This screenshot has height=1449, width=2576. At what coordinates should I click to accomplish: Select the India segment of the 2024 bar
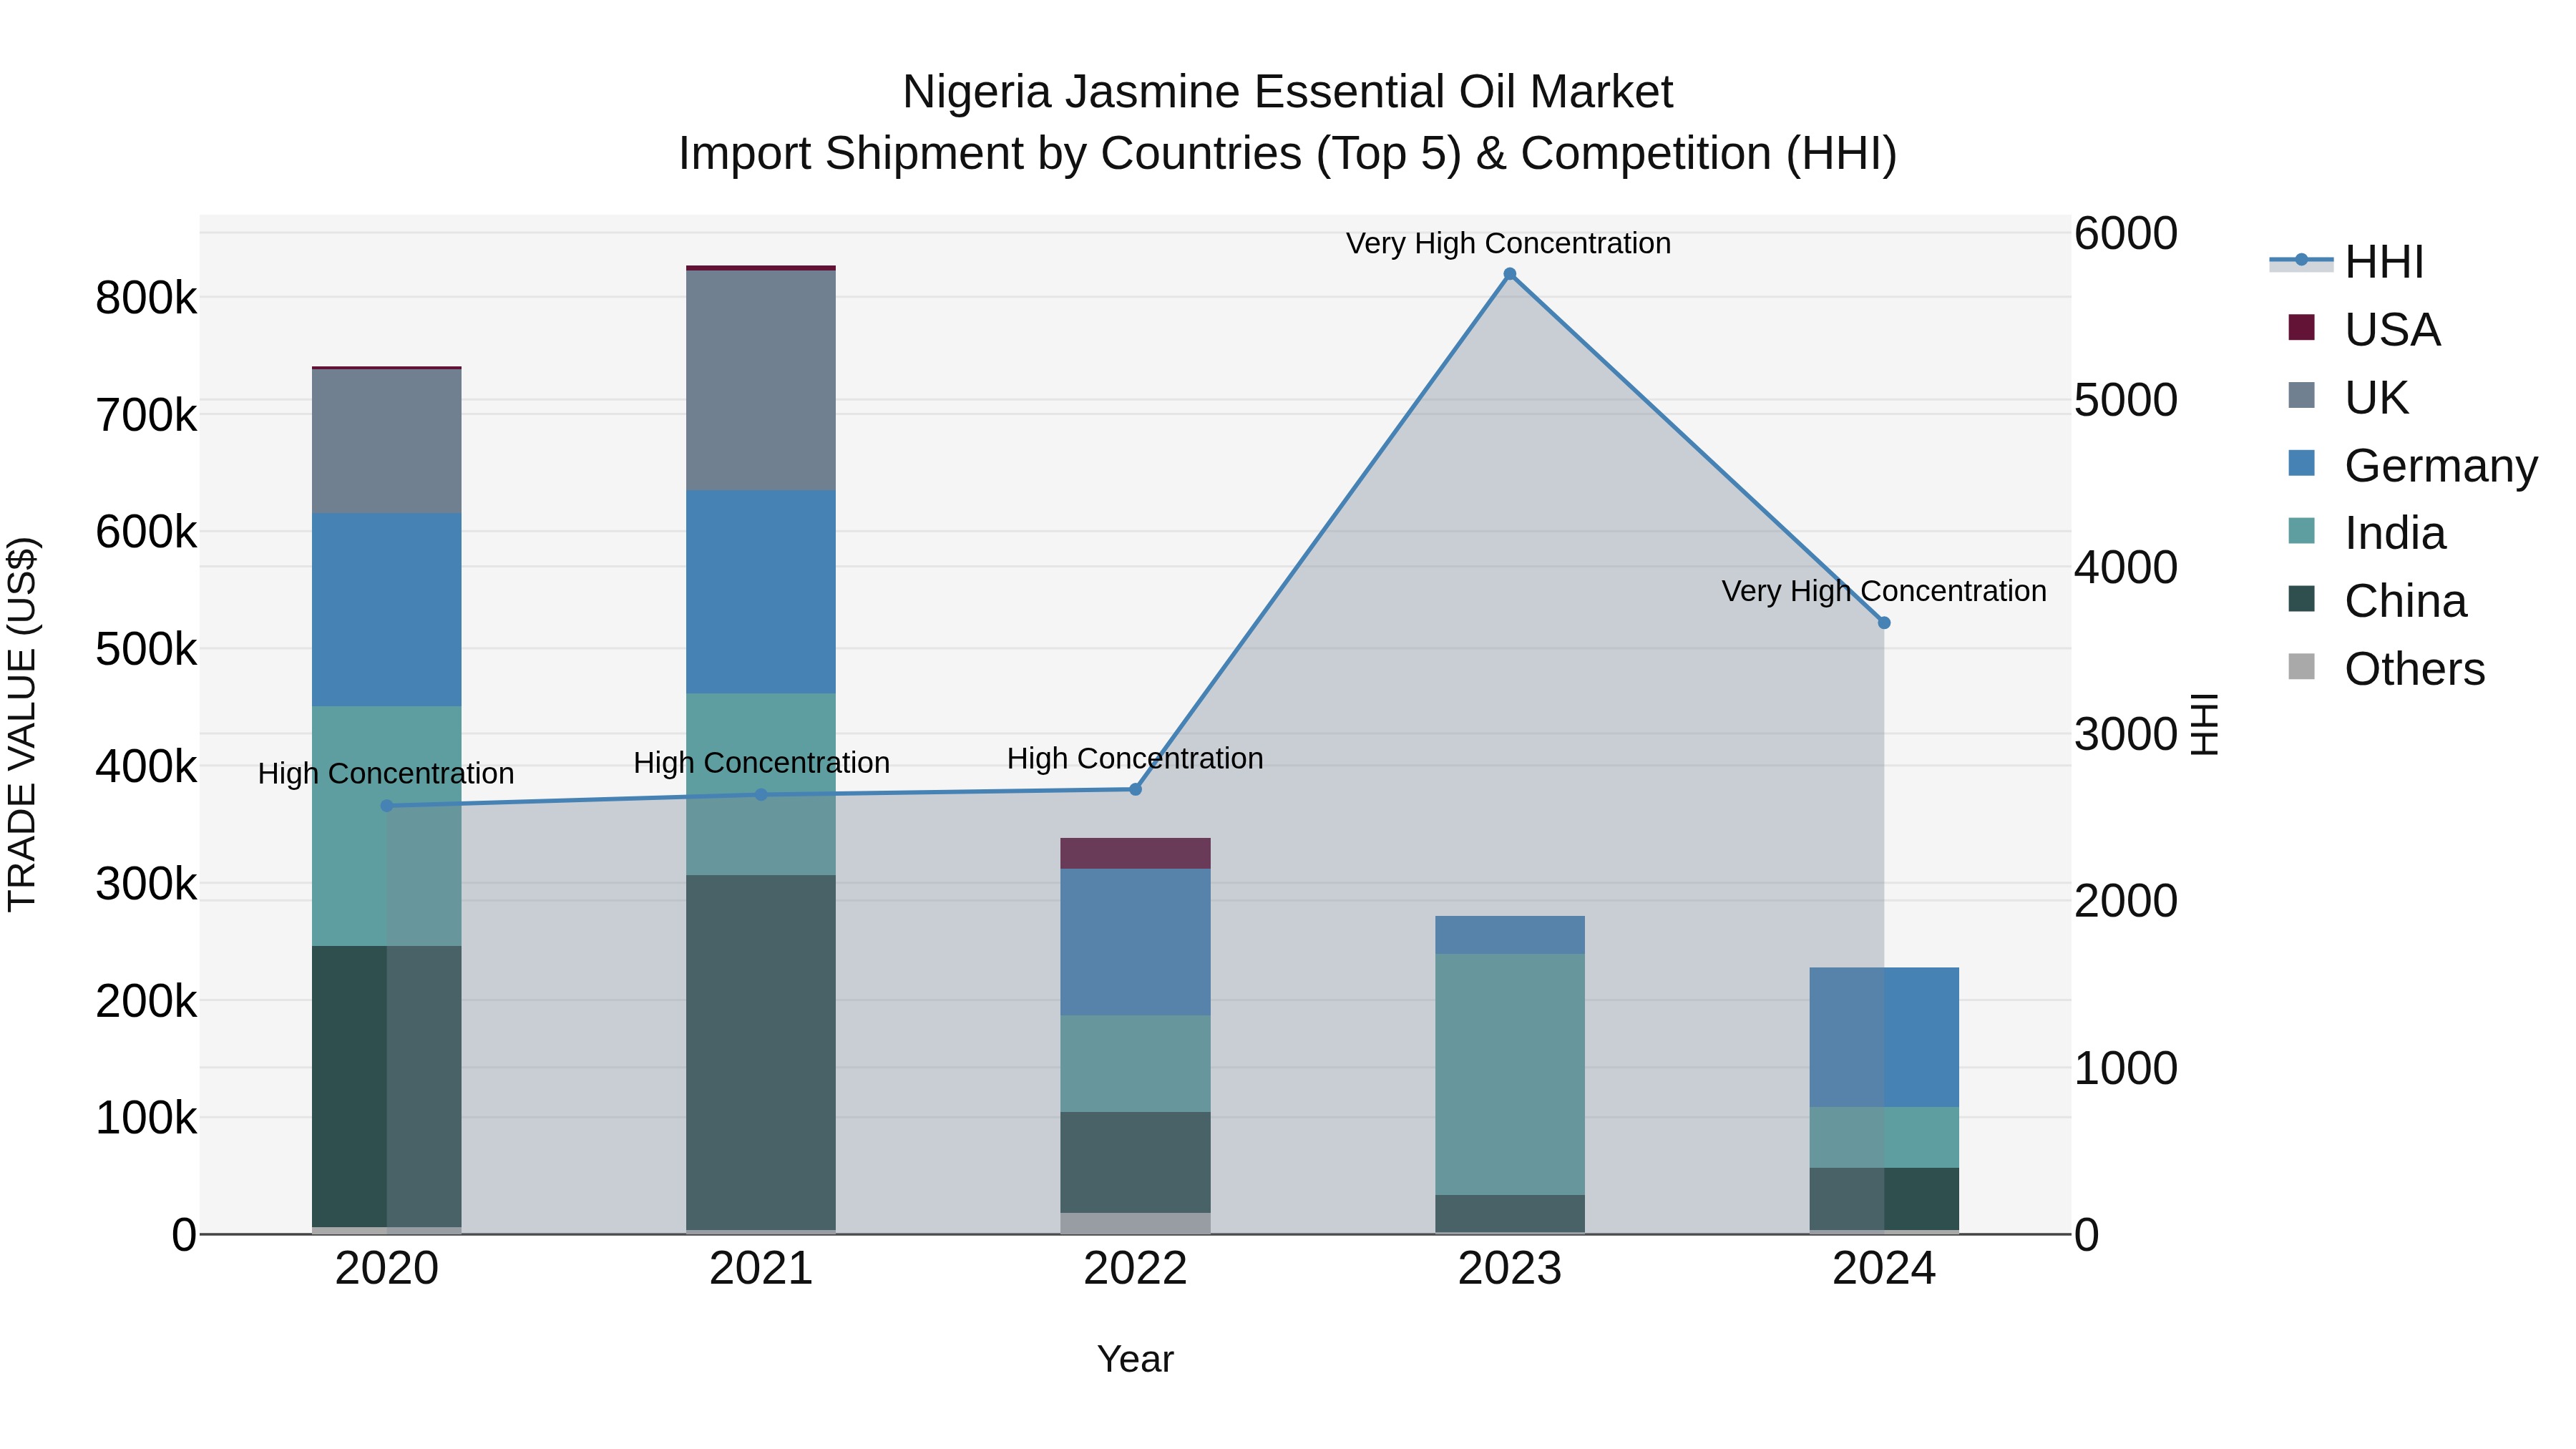click(1884, 1138)
